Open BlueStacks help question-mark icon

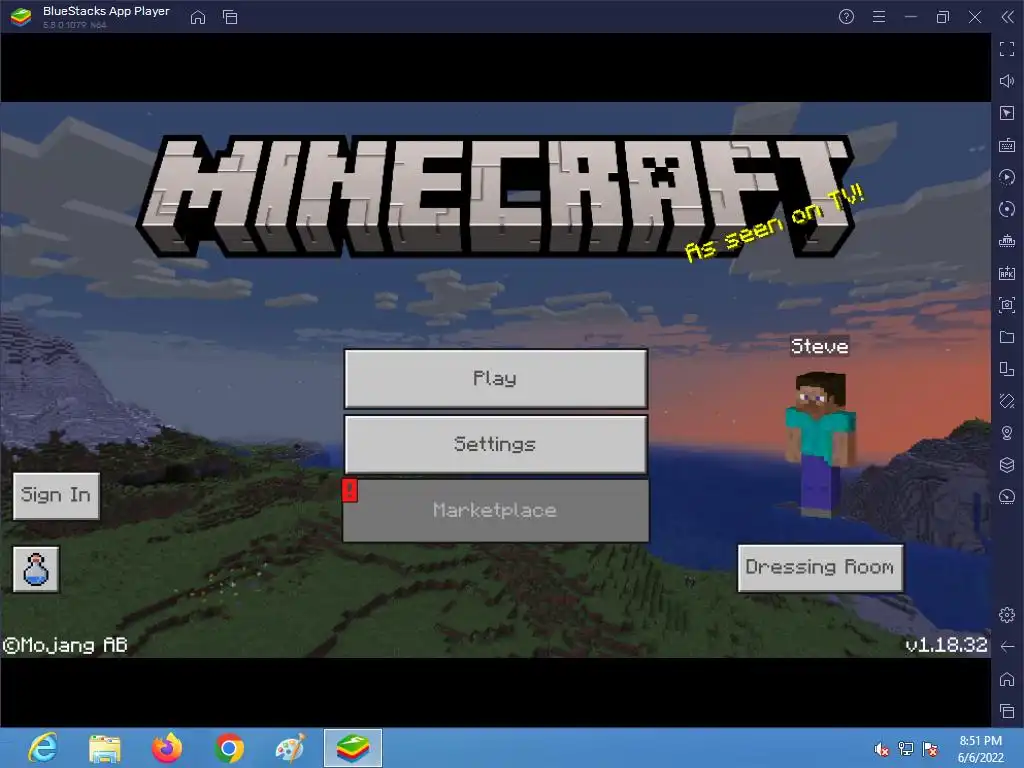pyautogui.click(x=846, y=17)
